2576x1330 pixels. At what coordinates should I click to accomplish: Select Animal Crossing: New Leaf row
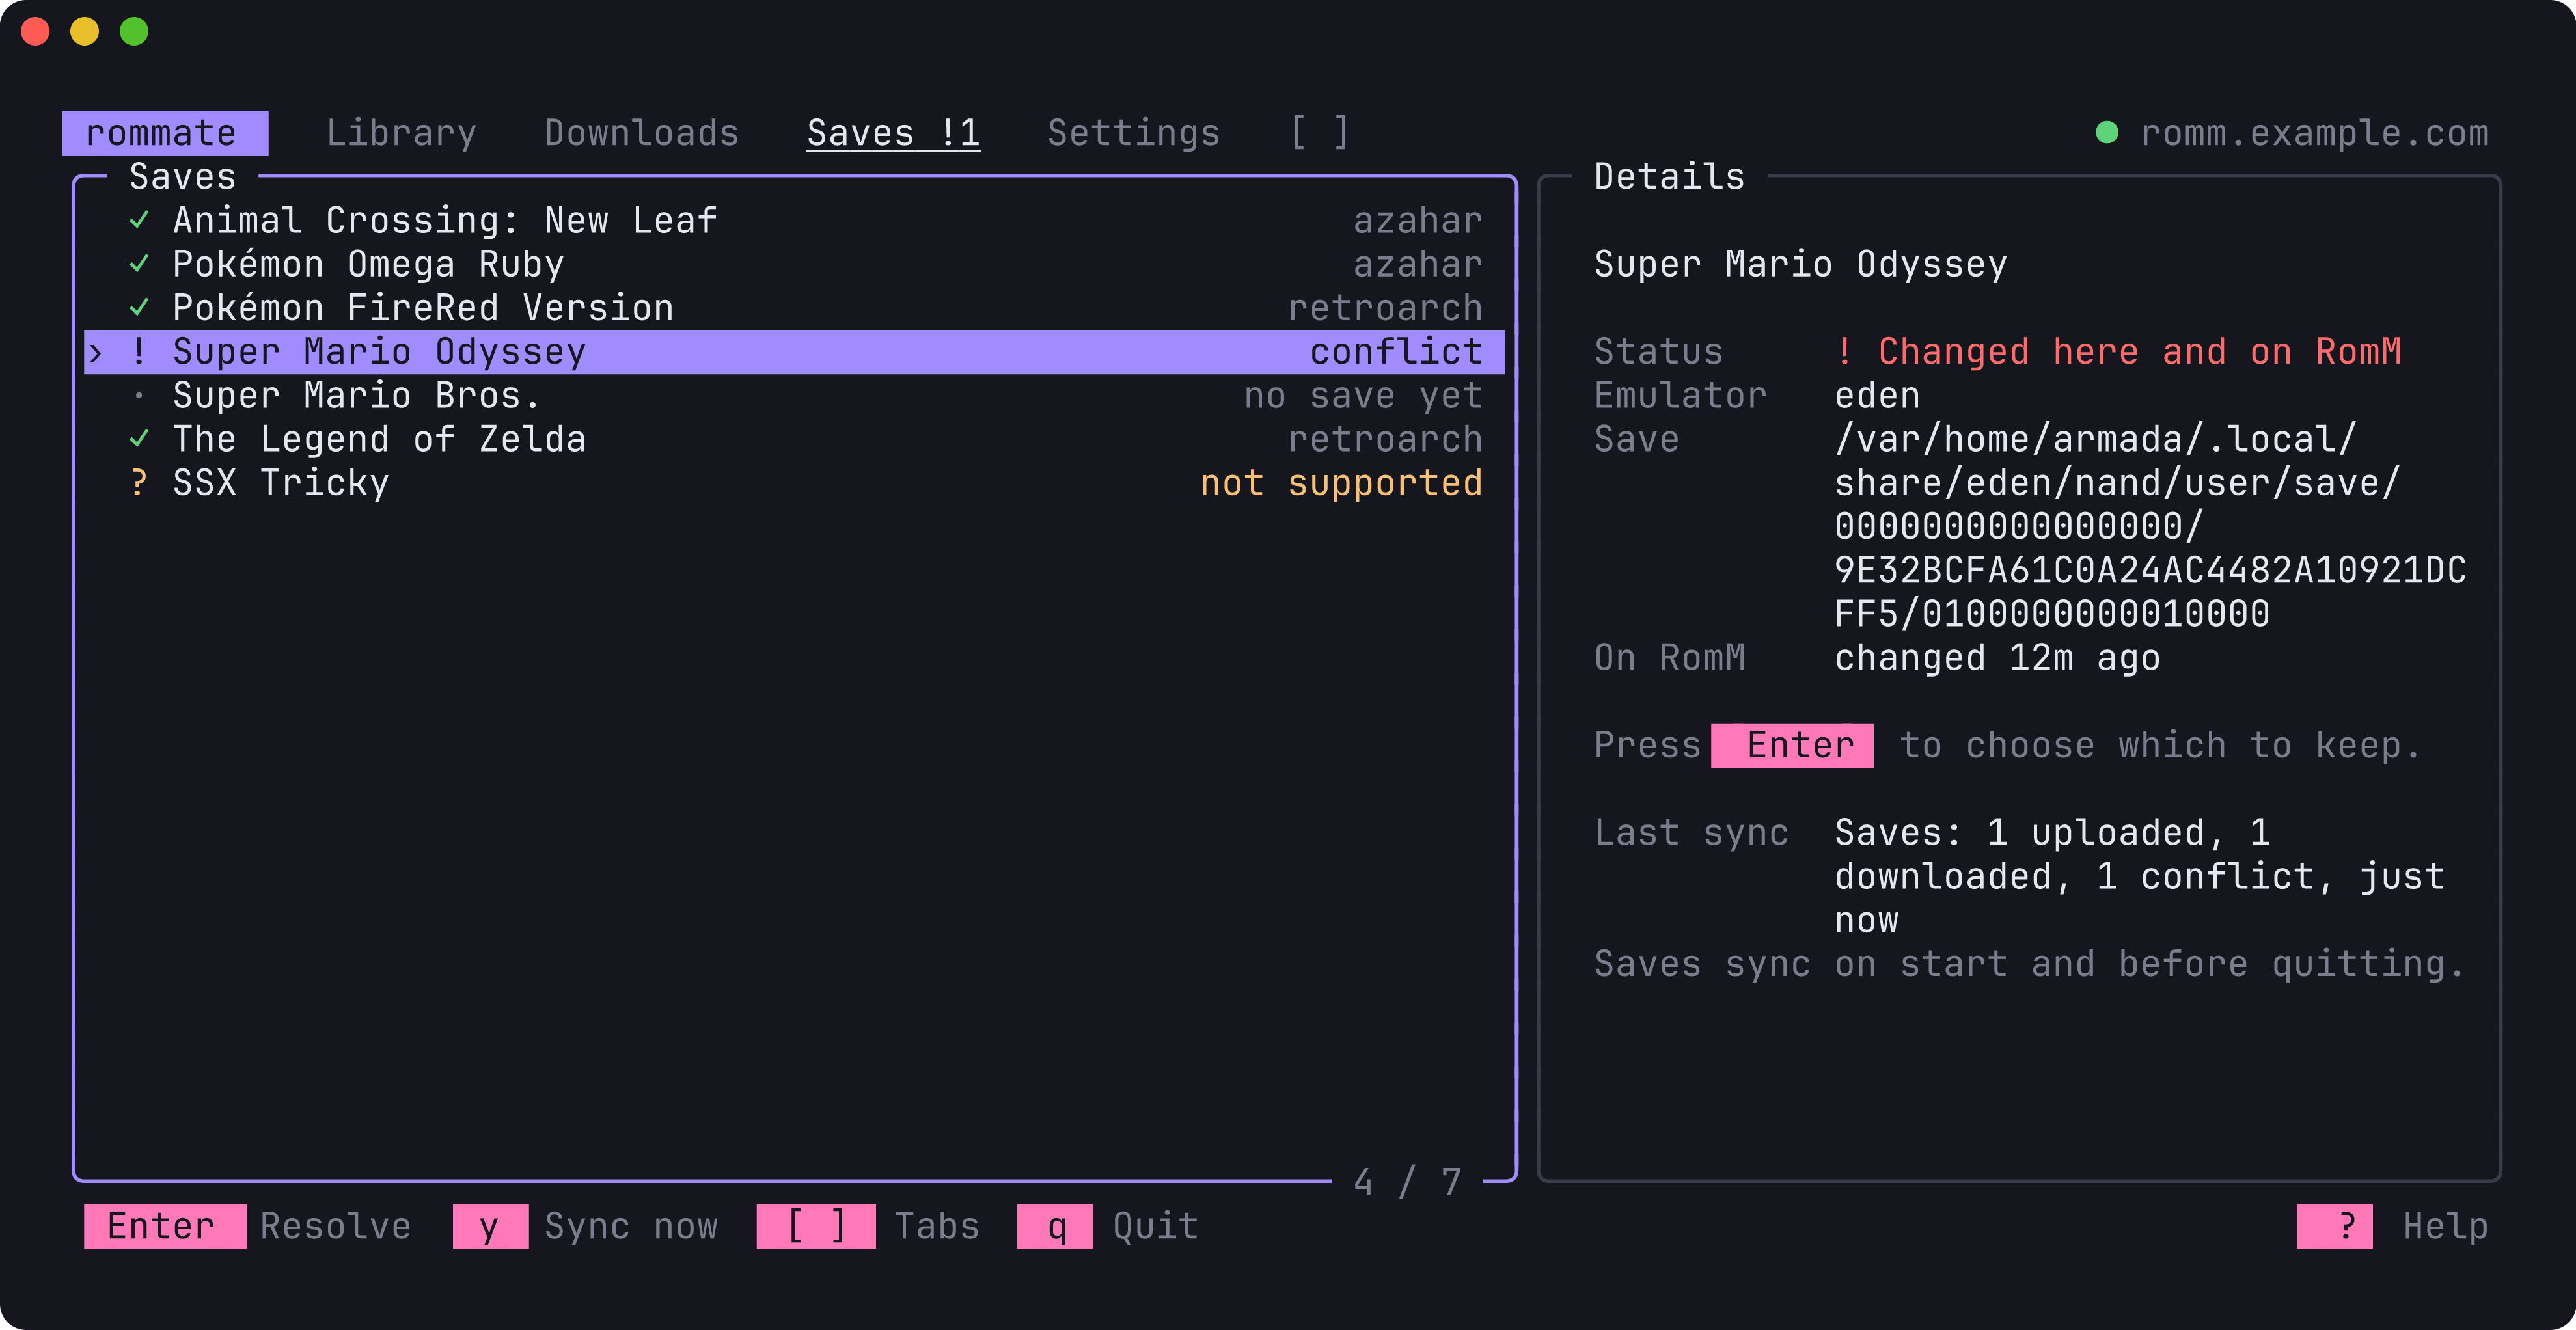click(x=794, y=220)
